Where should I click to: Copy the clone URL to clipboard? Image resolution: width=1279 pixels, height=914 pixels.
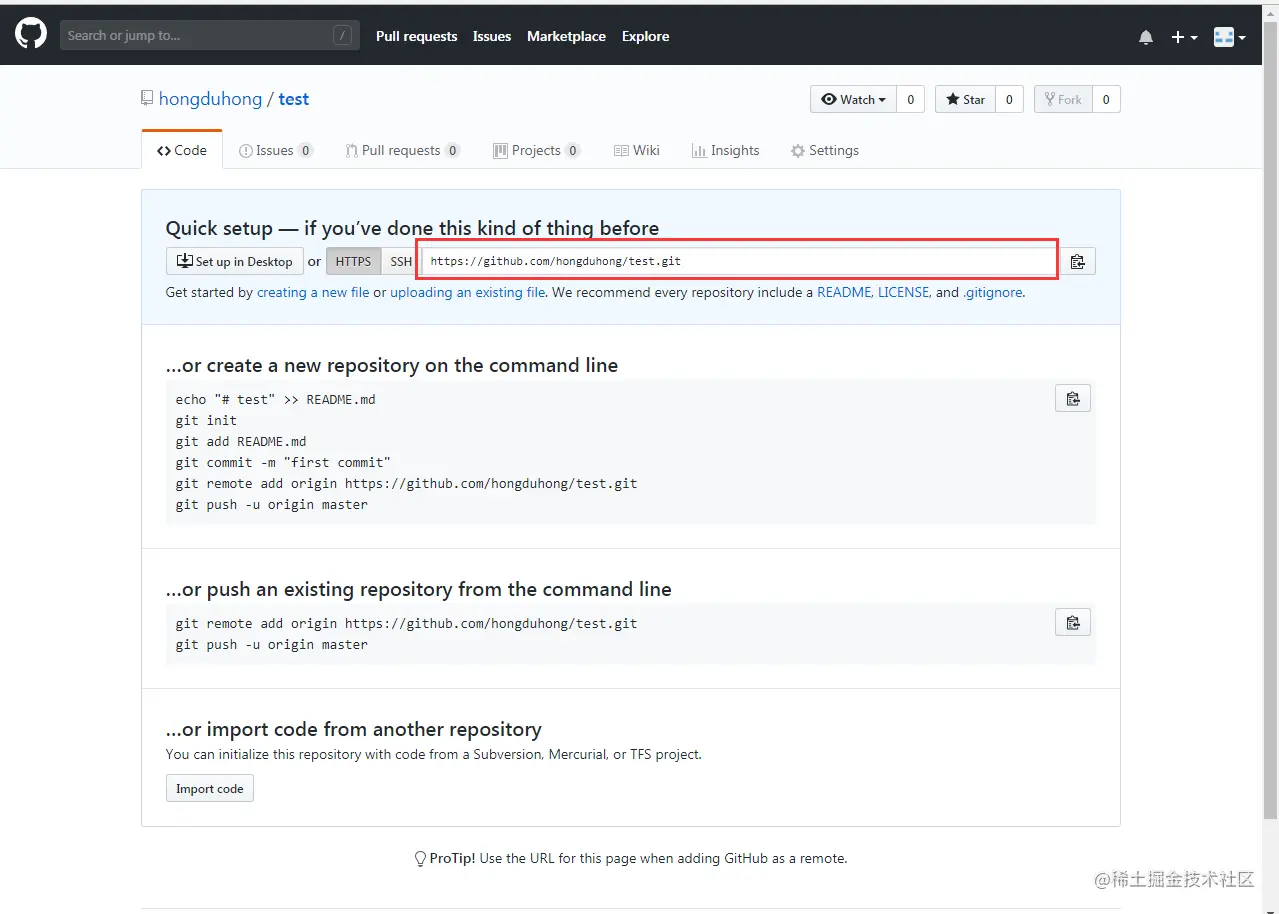(x=1077, y=261)
